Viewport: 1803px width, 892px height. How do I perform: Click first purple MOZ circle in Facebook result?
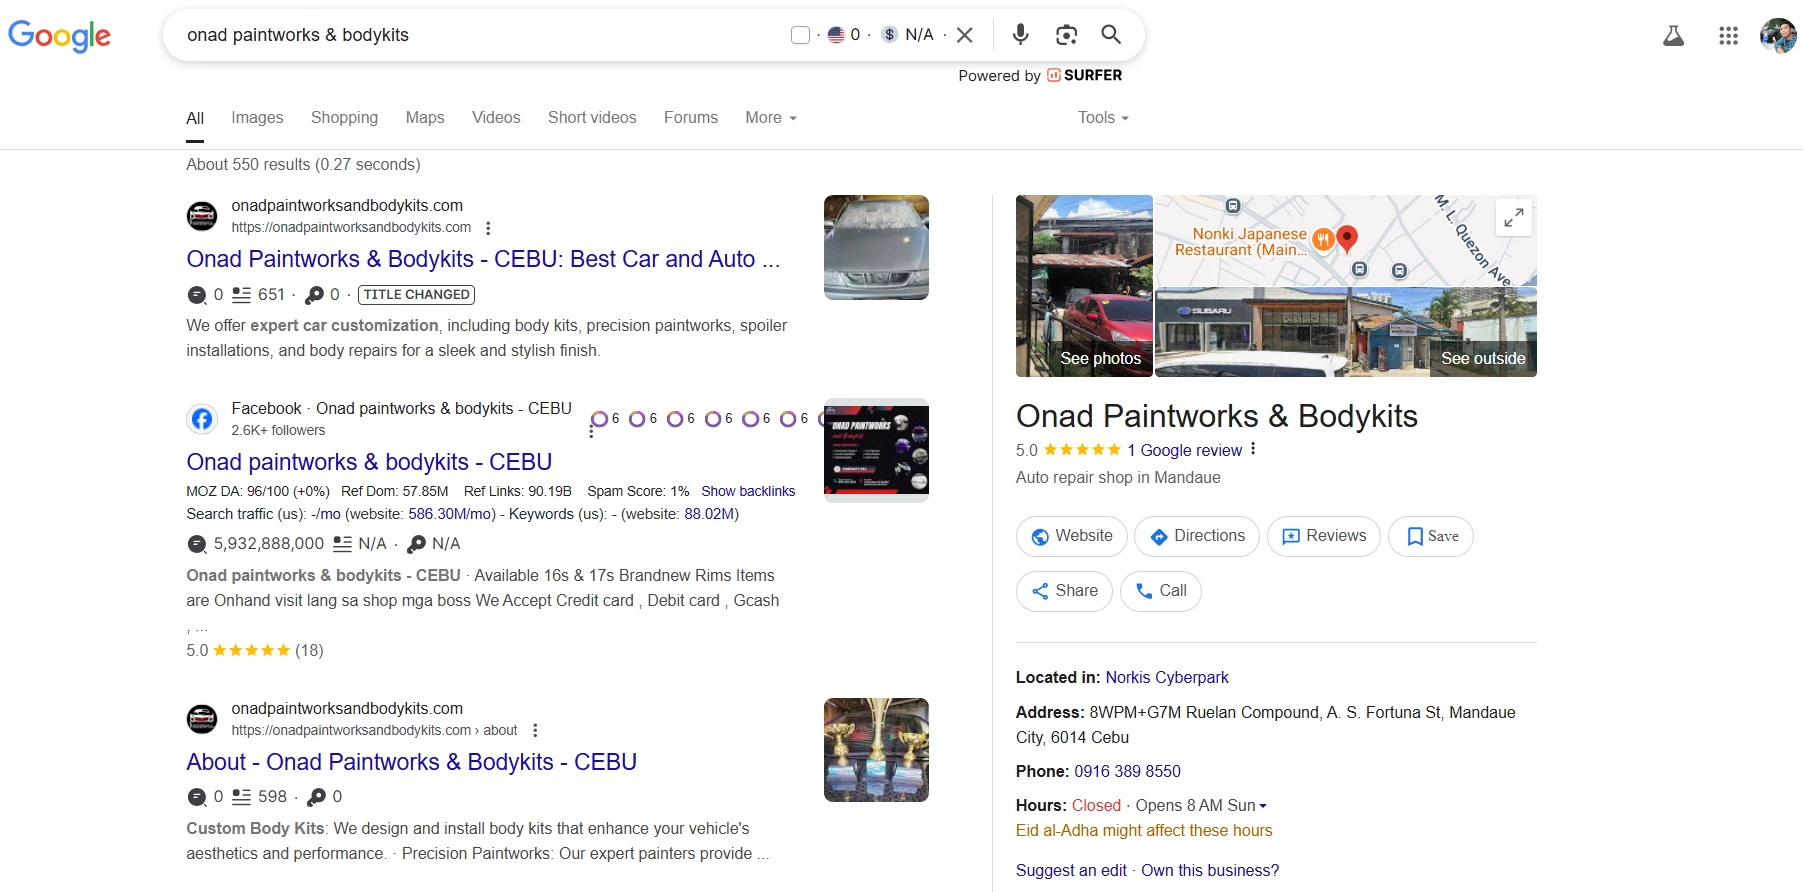[x=599, y=419]
